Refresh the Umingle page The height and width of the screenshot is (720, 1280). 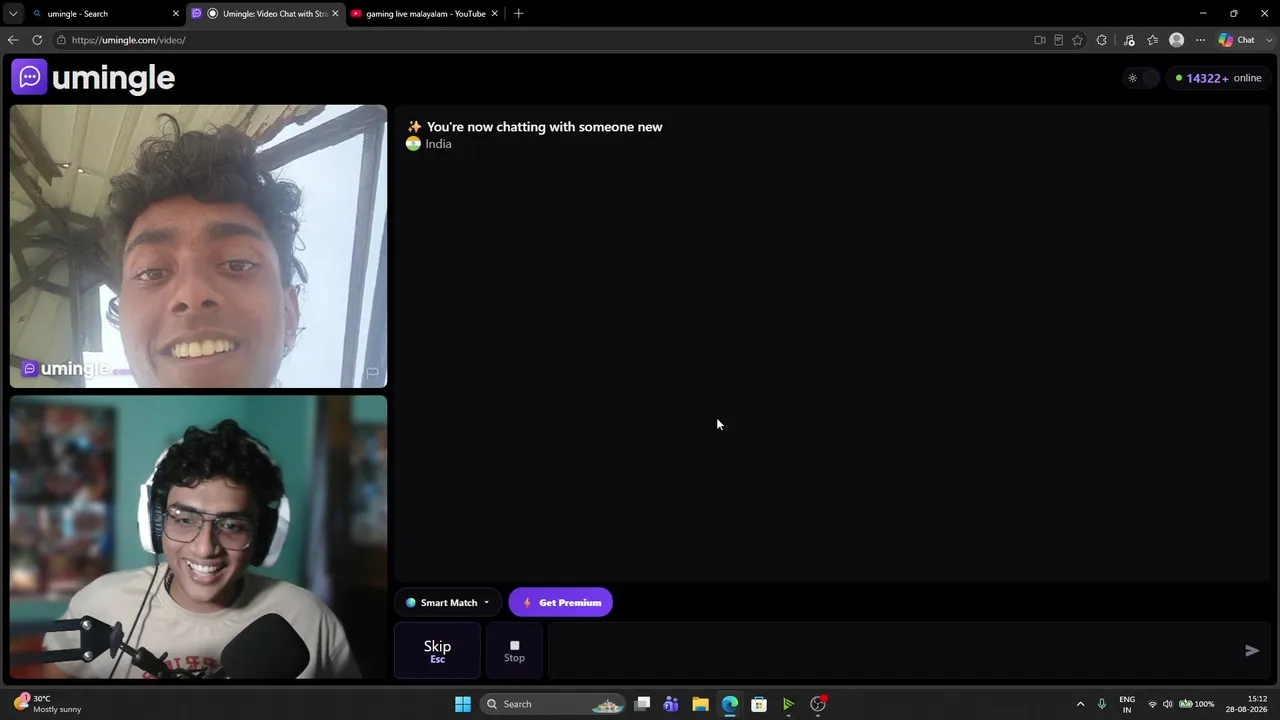pyautogui.click(x=37, y=40)
